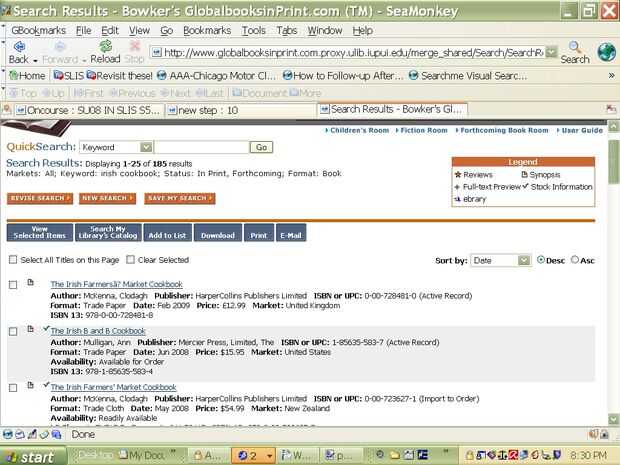The width and height of the screenshot is (620, 465).
Task: Click the Navigator globe icon in status bar
Action: pos(8,434)
